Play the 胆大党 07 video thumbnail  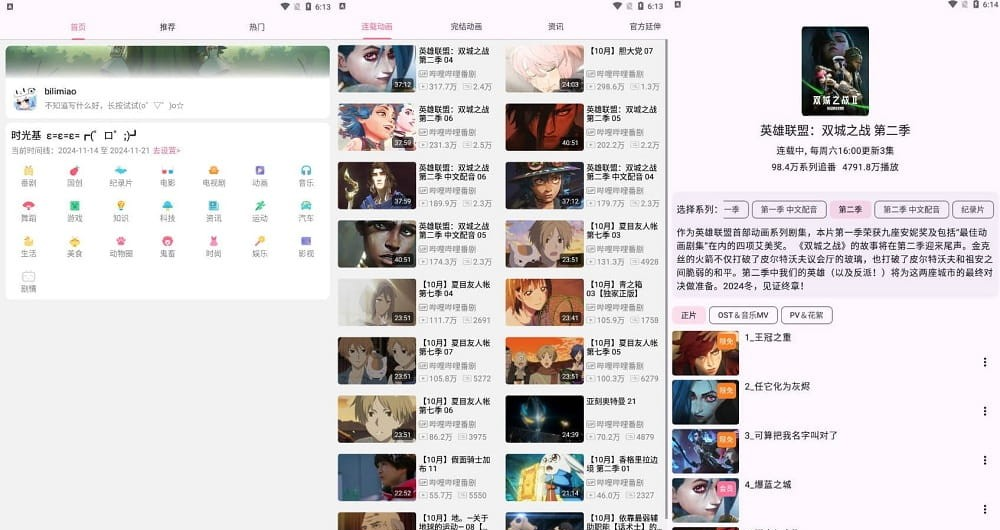coord(544,68)
